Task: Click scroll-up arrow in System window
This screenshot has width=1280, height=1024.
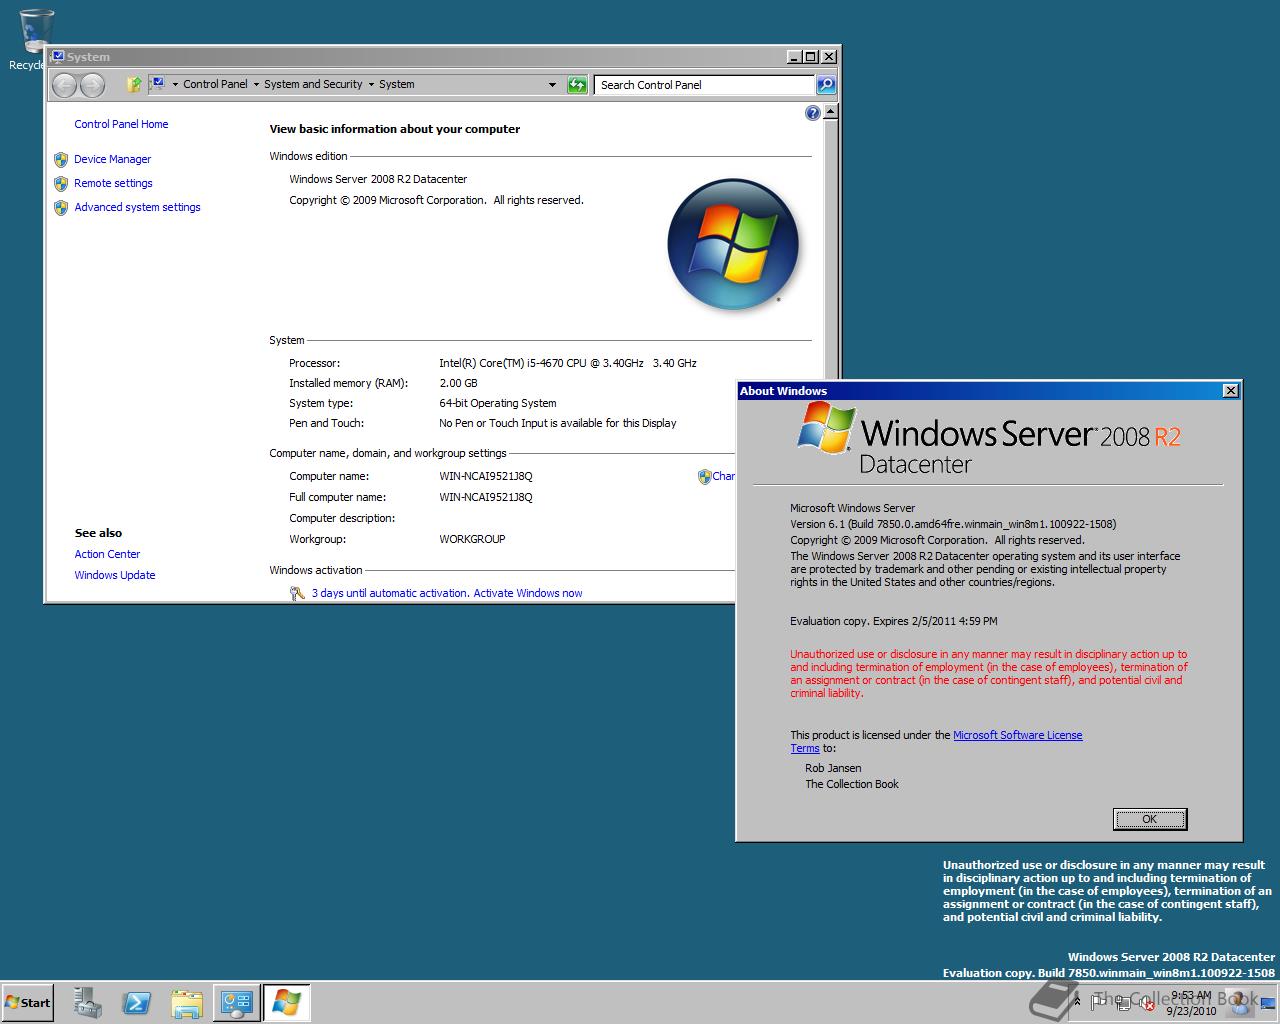Action: pos(830,112)
